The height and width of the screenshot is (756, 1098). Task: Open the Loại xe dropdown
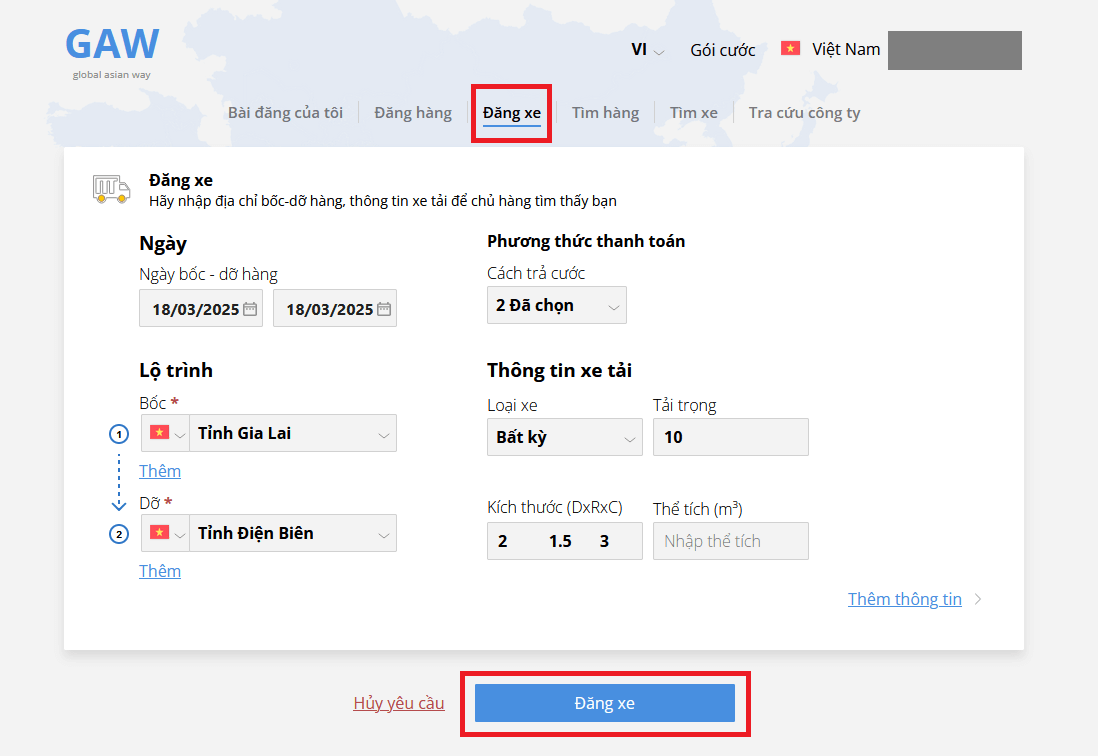[x=565, y=438]
